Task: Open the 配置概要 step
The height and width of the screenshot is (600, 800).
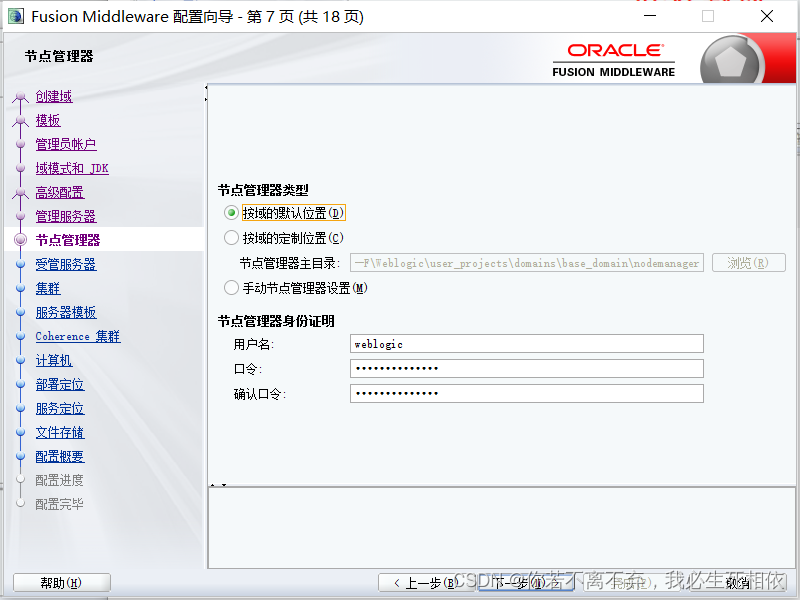Action: point(60,456)
